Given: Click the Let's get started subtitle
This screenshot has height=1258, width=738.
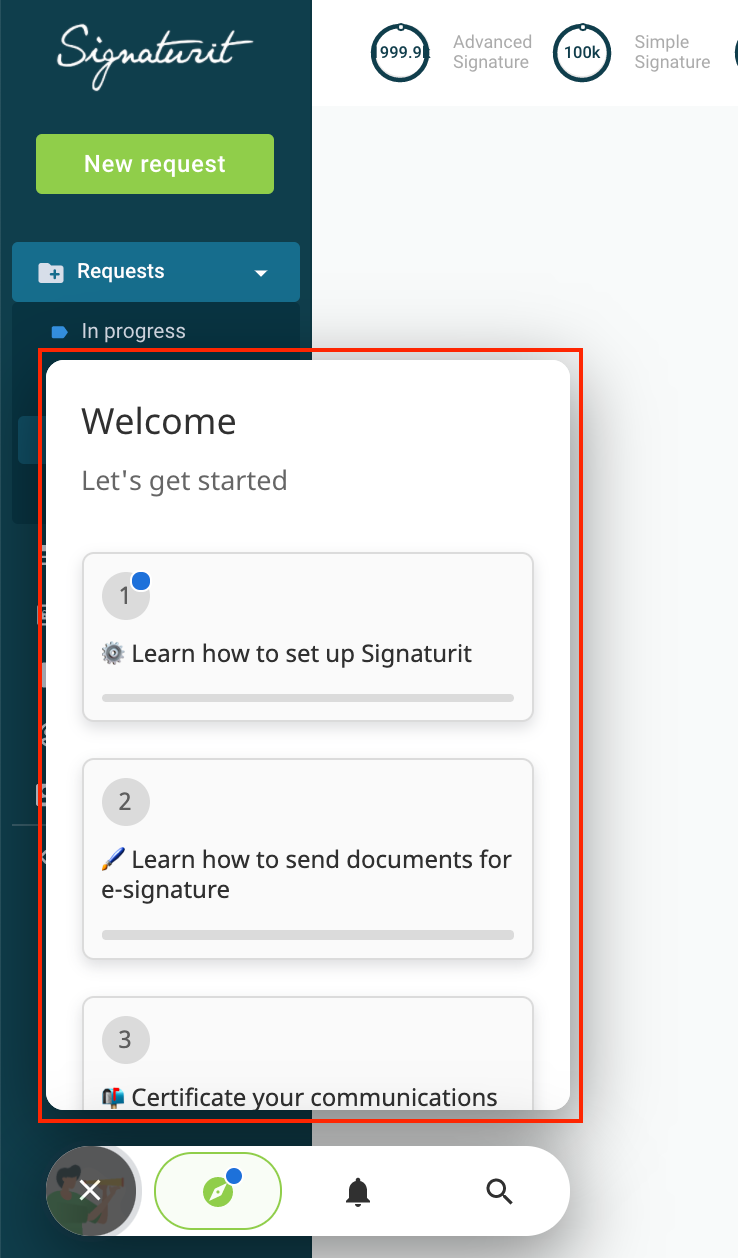Looking at the screenshot, I should pyautogui.click(x=184, y=481).
